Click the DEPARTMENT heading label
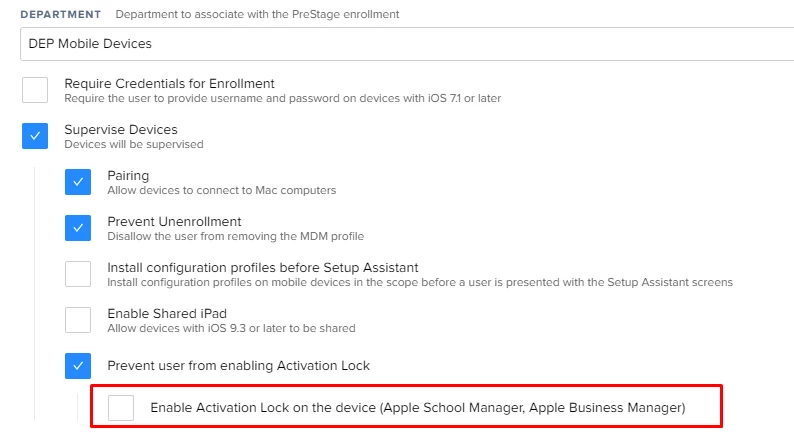Viewport: 794px width, 433px height. point(61,14)
